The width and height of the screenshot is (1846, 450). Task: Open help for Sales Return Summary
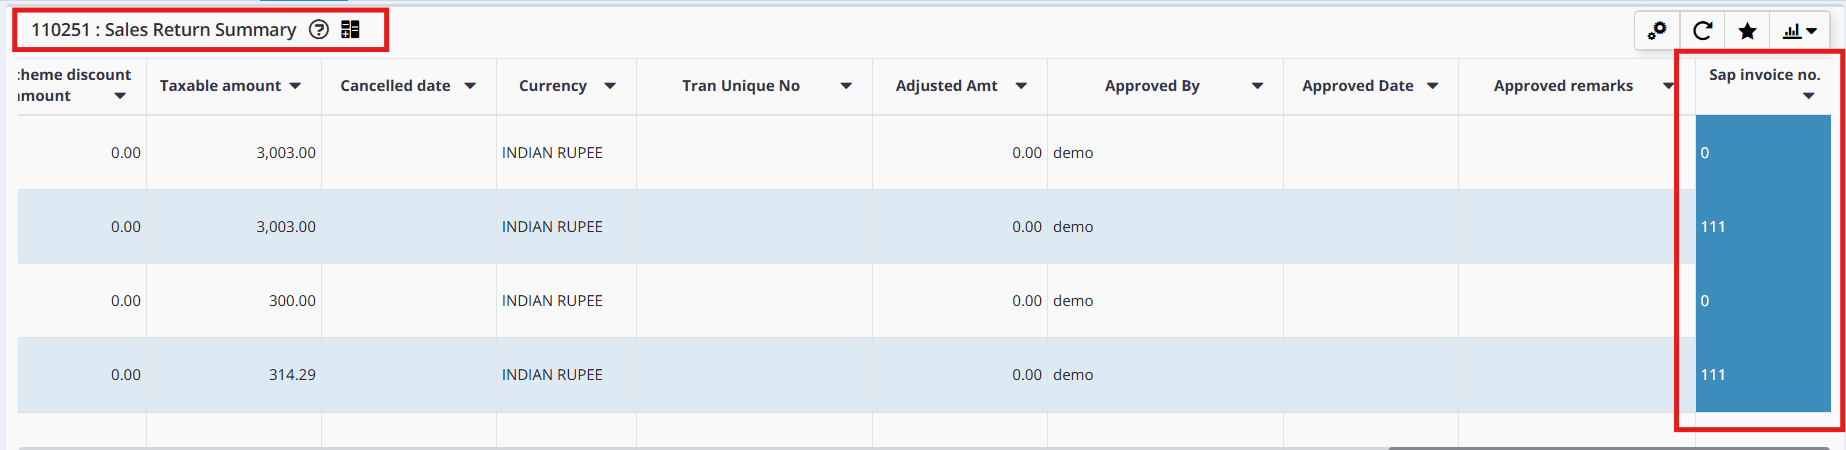click(x=319, y=30)
